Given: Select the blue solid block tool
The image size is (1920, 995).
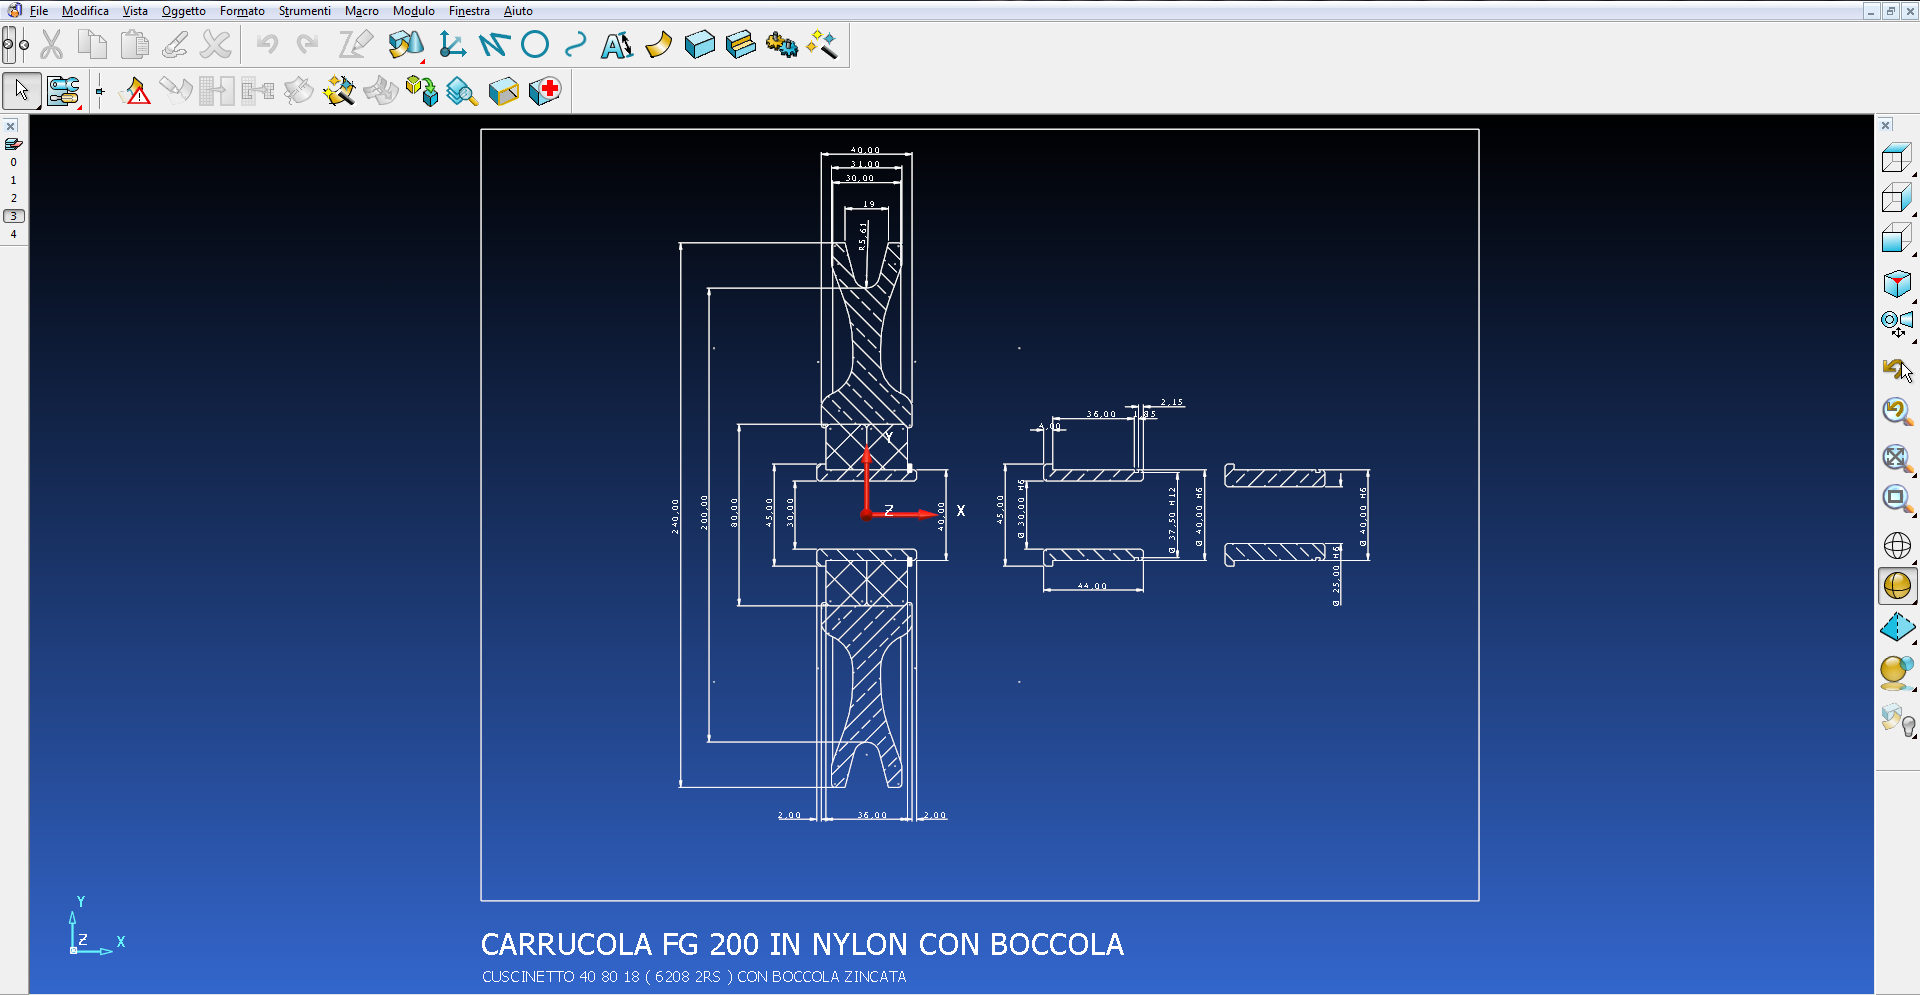Looking at the screenshot, I should [700, 45].
